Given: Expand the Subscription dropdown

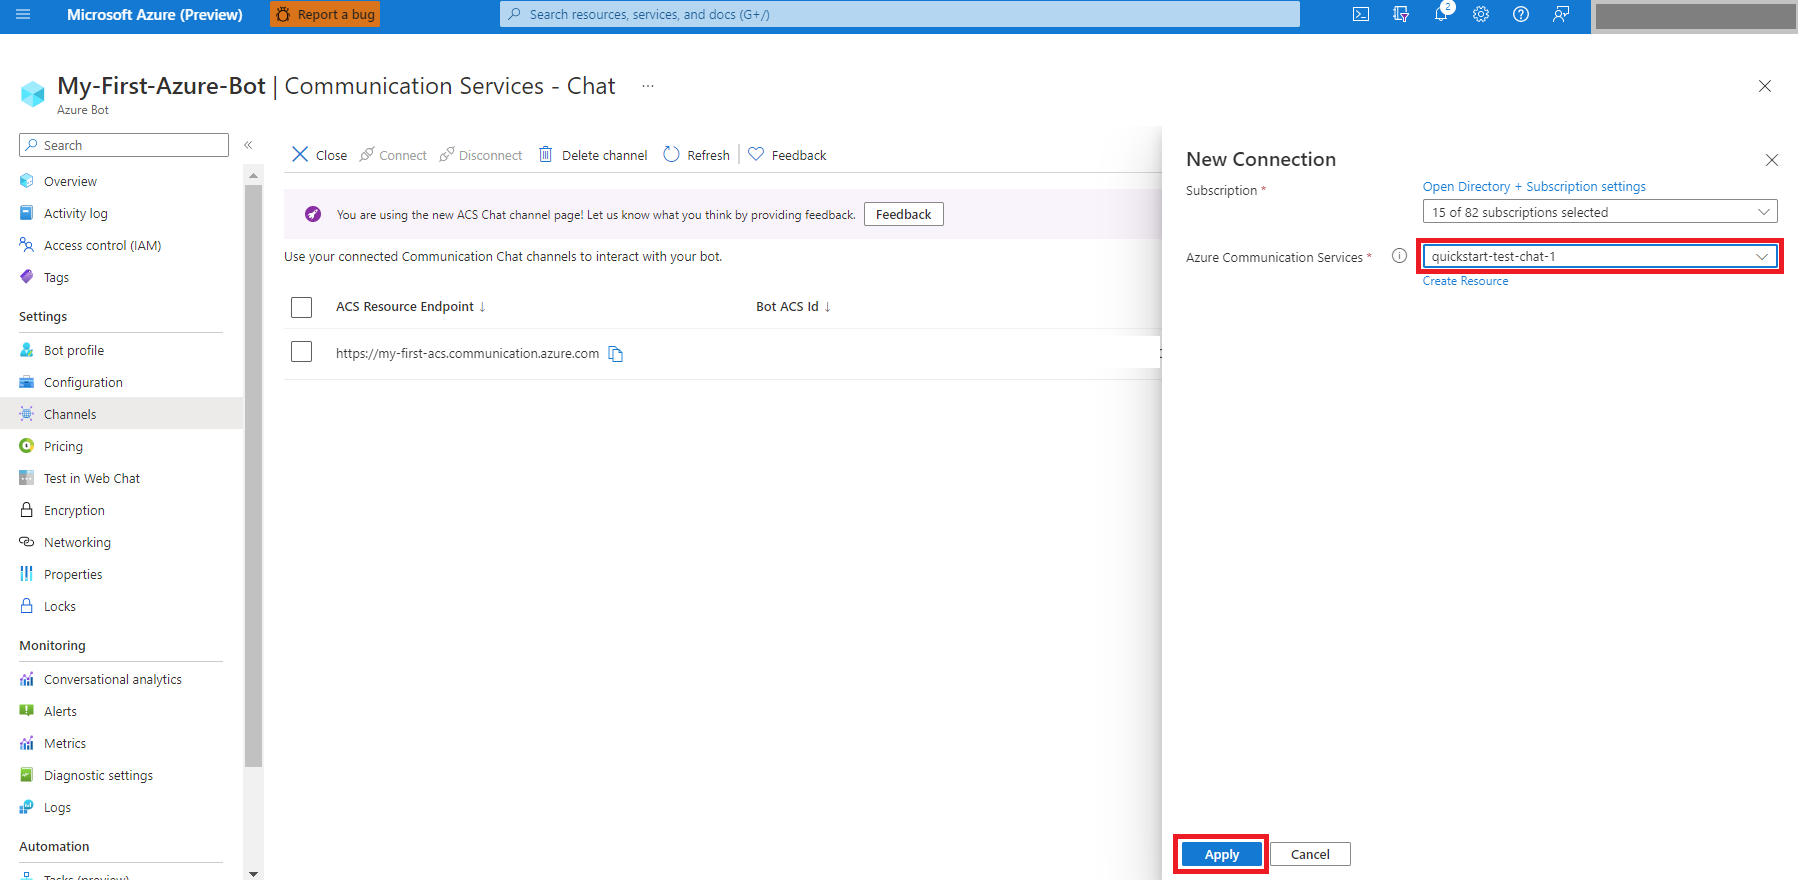Looking at the screenshot, I should point(1599,212).
